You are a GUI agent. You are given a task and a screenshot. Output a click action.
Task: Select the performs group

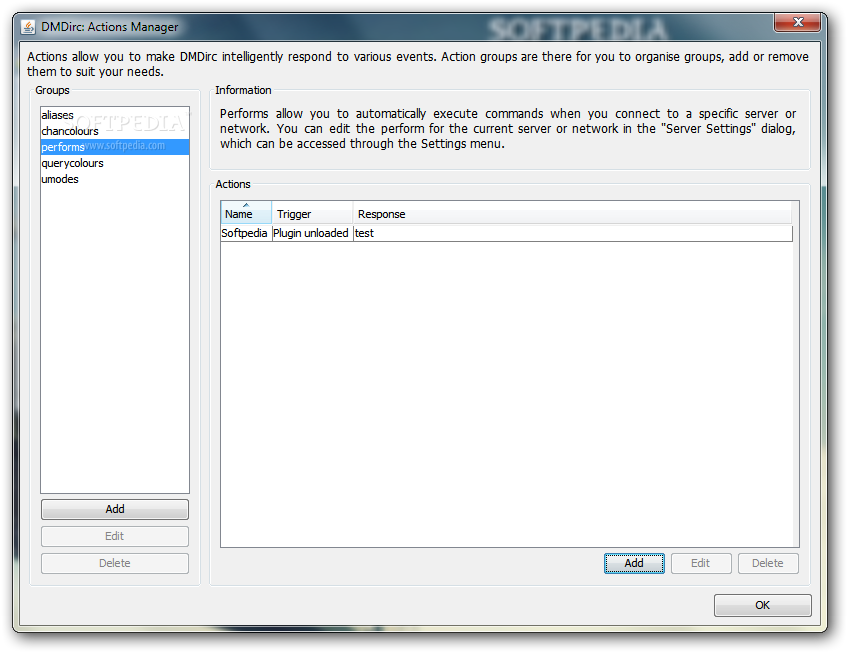(x=115, y=147)
